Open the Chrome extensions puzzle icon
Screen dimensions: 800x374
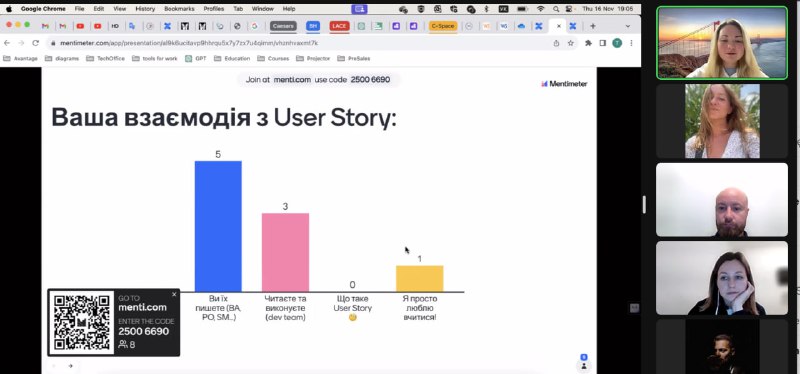click(588, 43)
